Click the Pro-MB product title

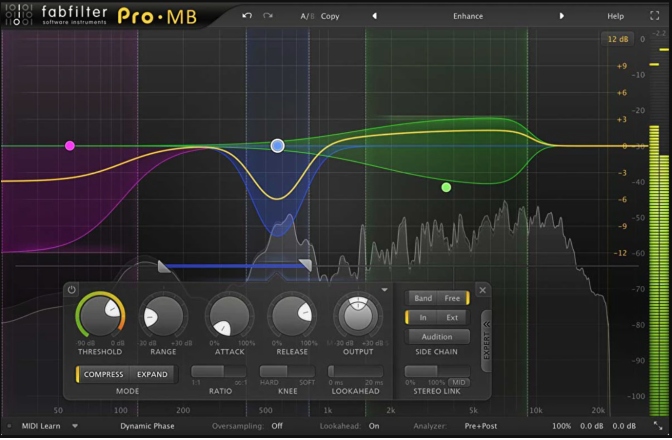pyautogui.click(x=157, y=16)
